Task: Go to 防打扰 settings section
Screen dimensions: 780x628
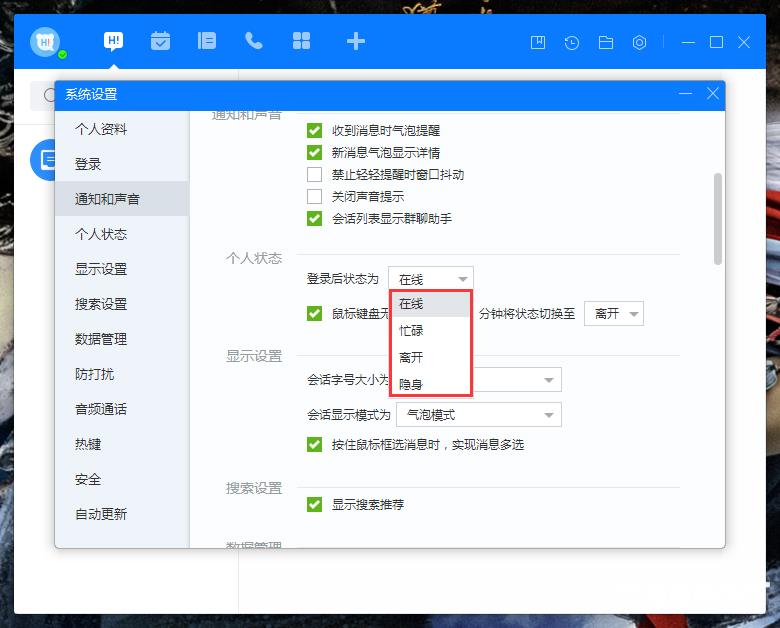Action: coord(122,374)
